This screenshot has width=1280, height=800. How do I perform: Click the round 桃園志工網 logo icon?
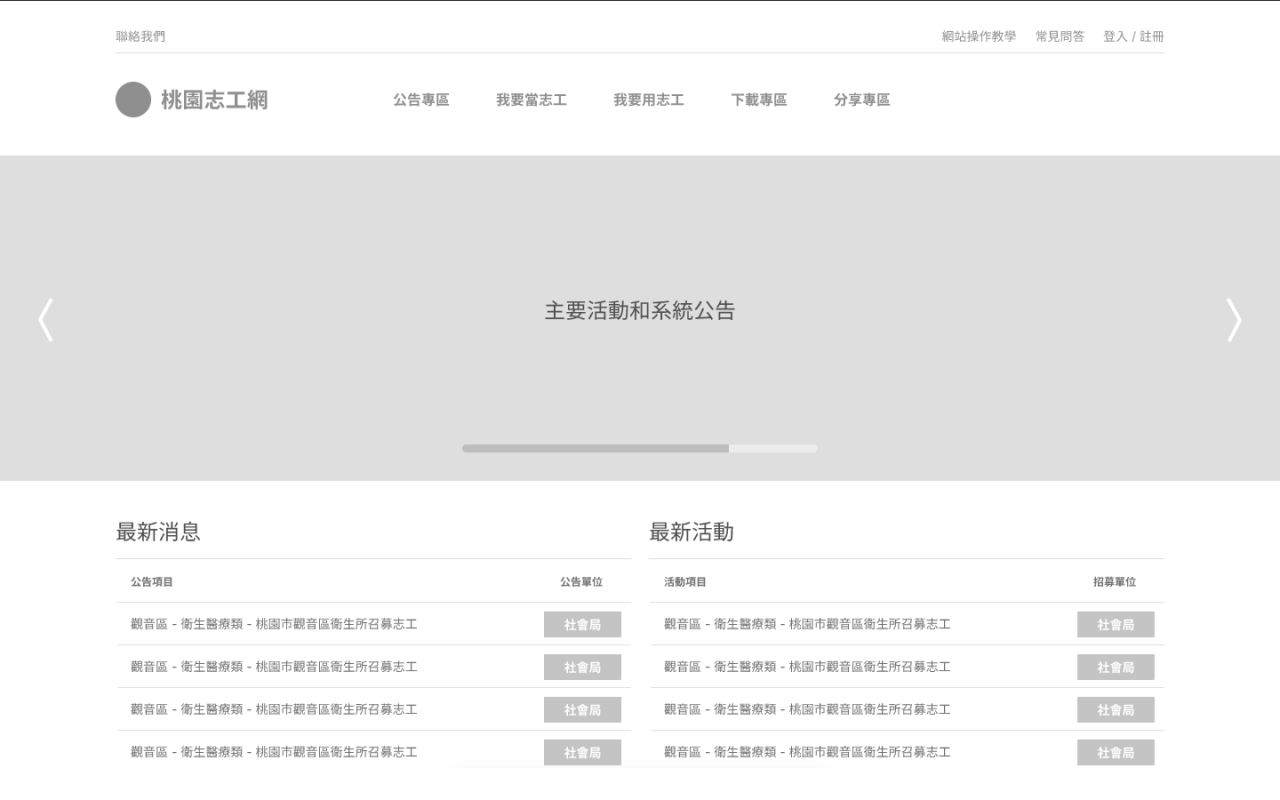(x=133, y=100)
